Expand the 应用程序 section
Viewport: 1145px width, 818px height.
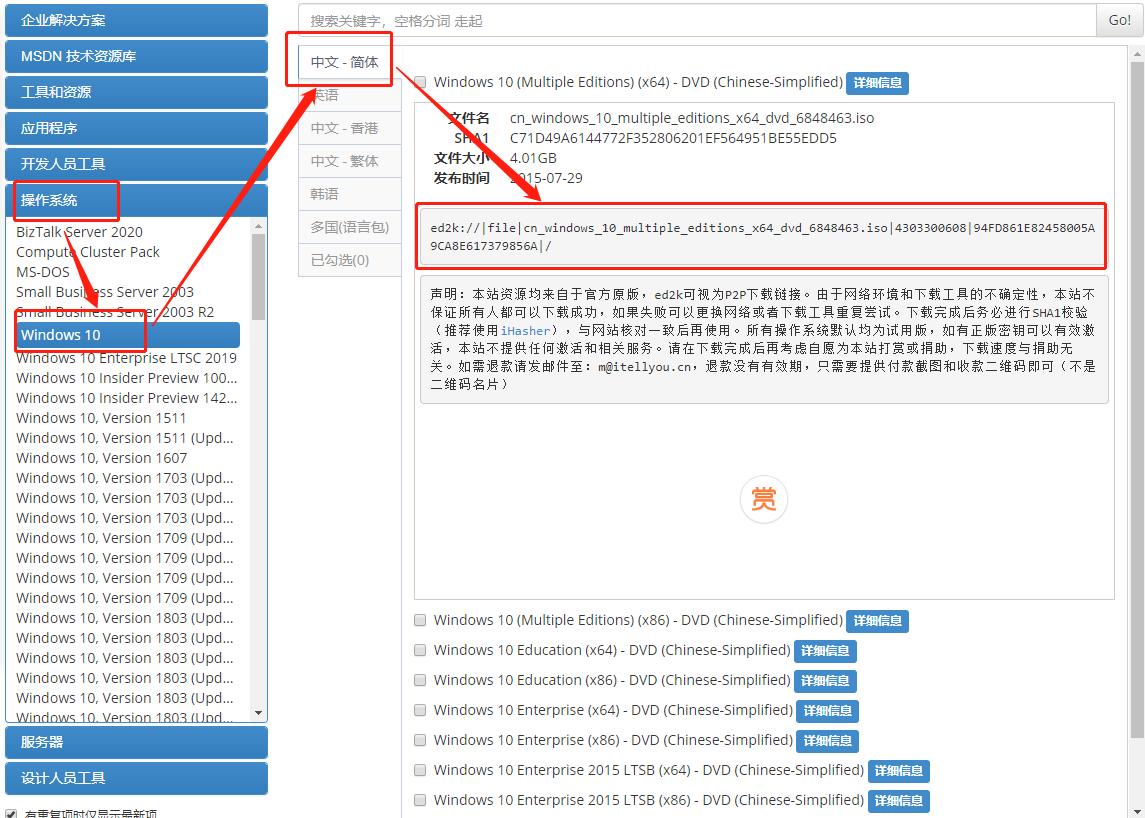point(137,128)
